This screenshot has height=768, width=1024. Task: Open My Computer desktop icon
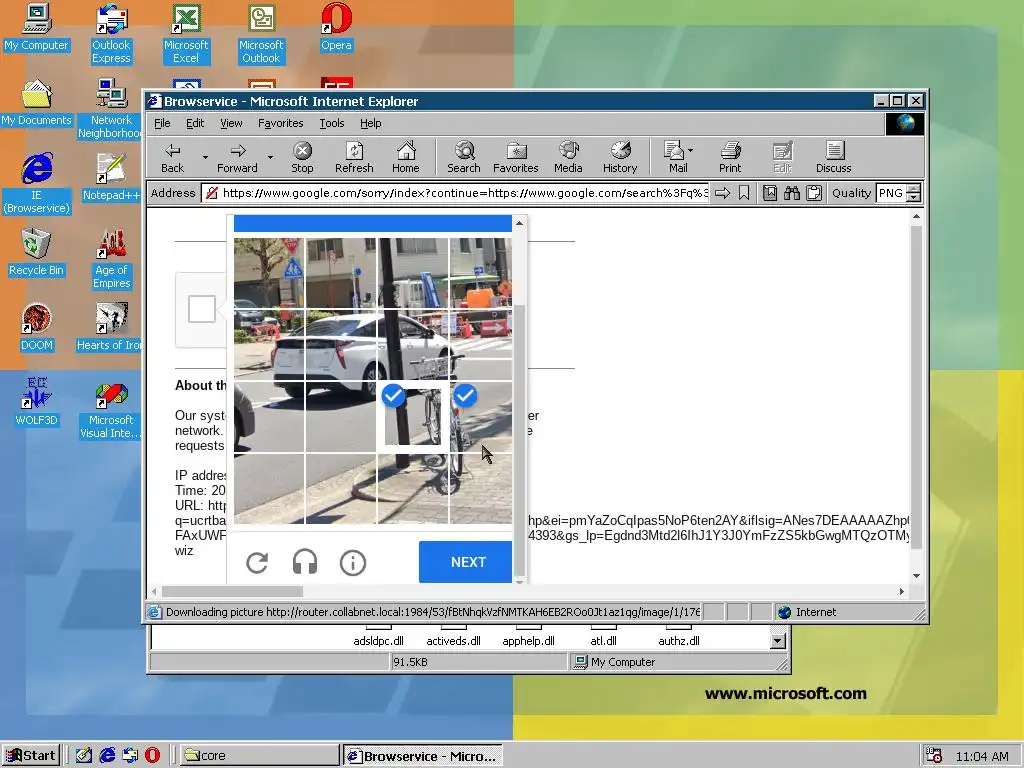click(37, 27)
